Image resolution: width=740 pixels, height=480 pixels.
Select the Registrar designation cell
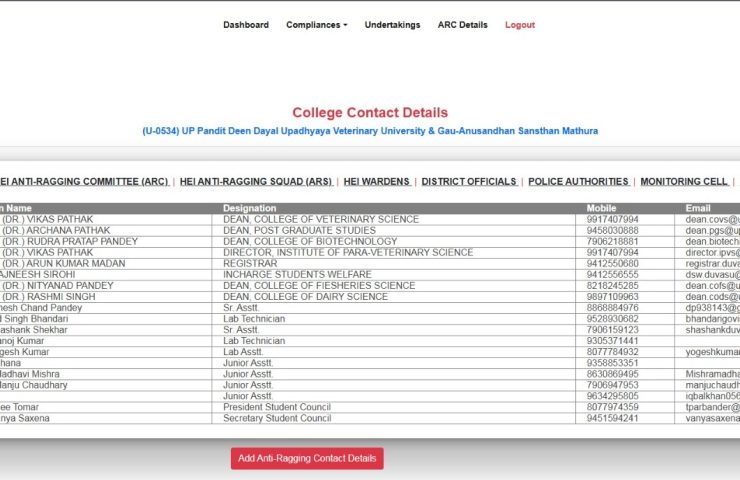click(394, 263)
